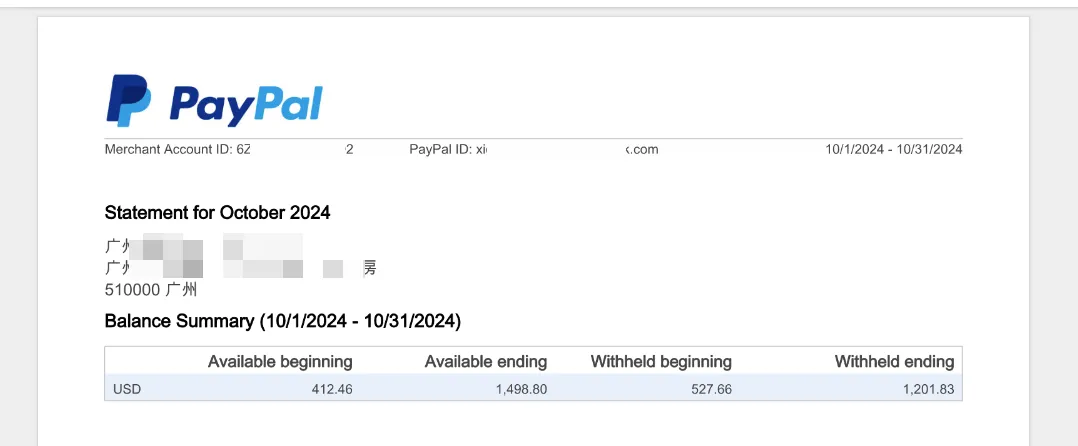Viewport: 1078px width, 446px height.
Task: Click the date range 10/1/2024 - 10/31/2024 in header
Action: [x=894, y=149]
